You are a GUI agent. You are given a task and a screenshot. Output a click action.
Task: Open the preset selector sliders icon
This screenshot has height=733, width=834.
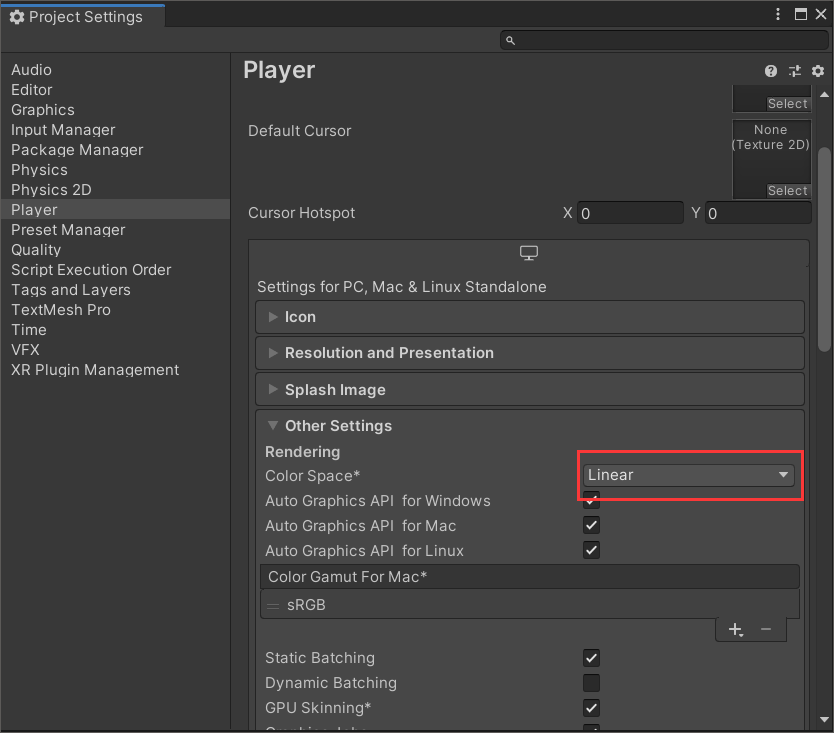click(x=795, y=71)
